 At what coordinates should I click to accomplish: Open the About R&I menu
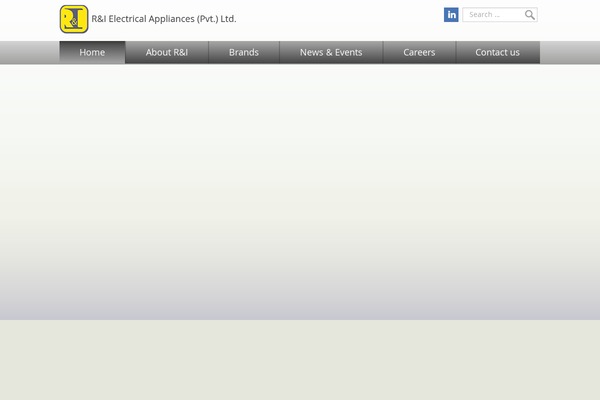(167, 52)
